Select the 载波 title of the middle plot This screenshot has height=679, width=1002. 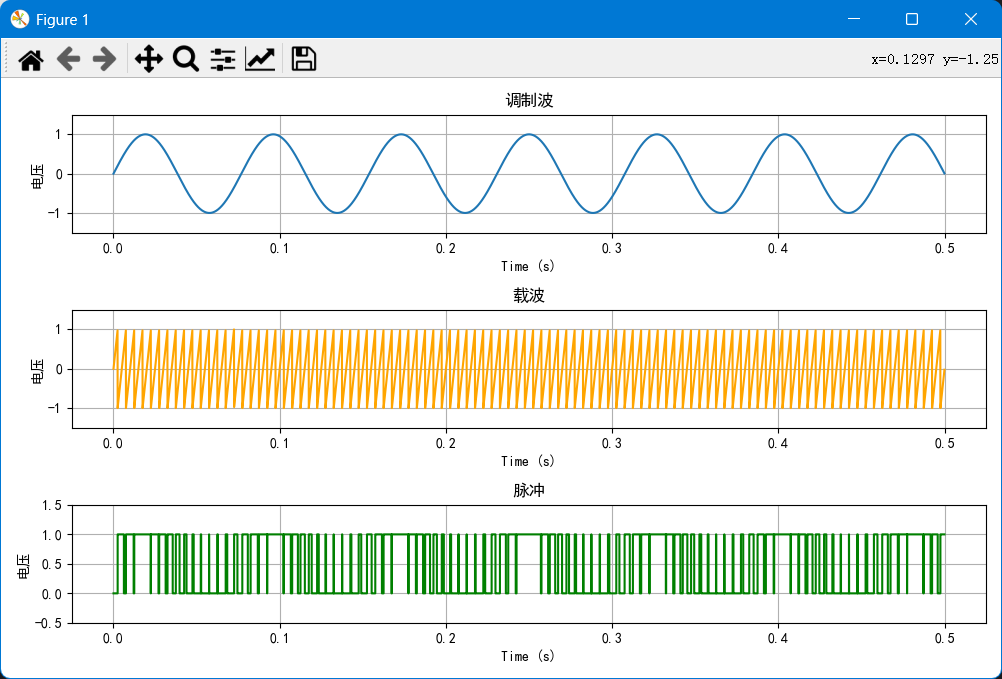pyautogui.click(x=529, y=296)
